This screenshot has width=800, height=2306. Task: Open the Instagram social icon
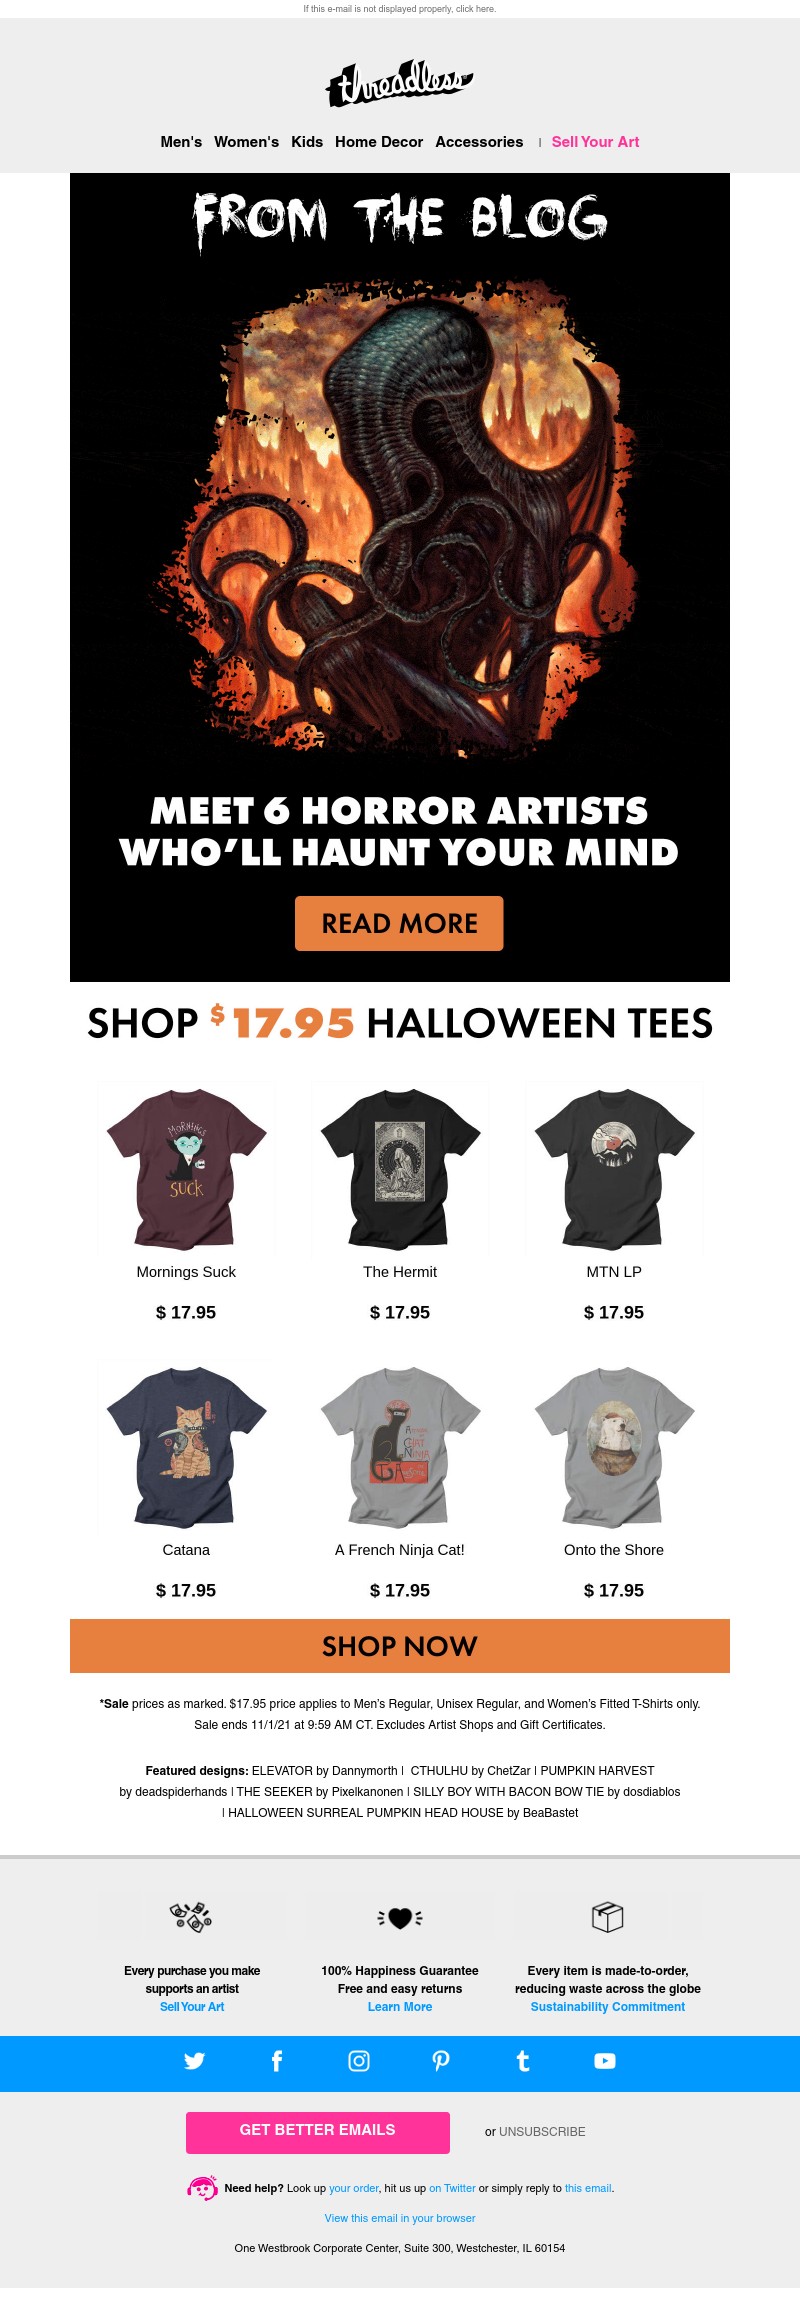(359, 2061)
